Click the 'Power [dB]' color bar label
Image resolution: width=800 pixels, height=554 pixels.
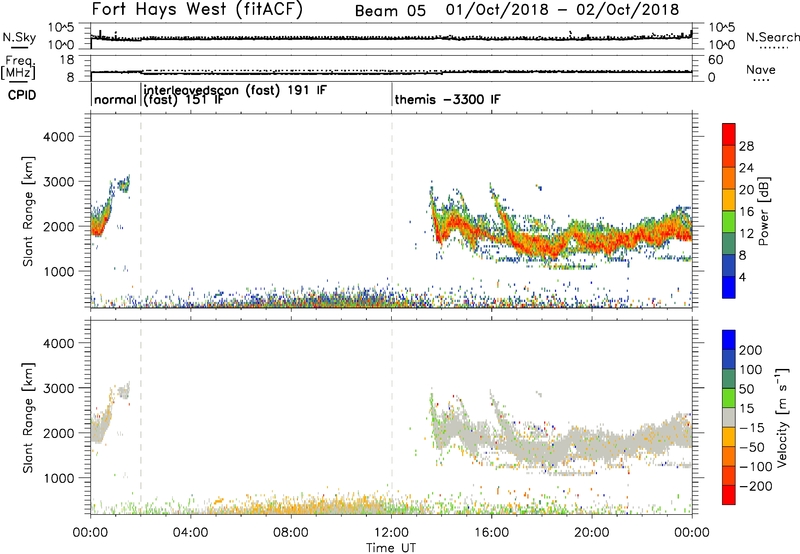[763, 211]
